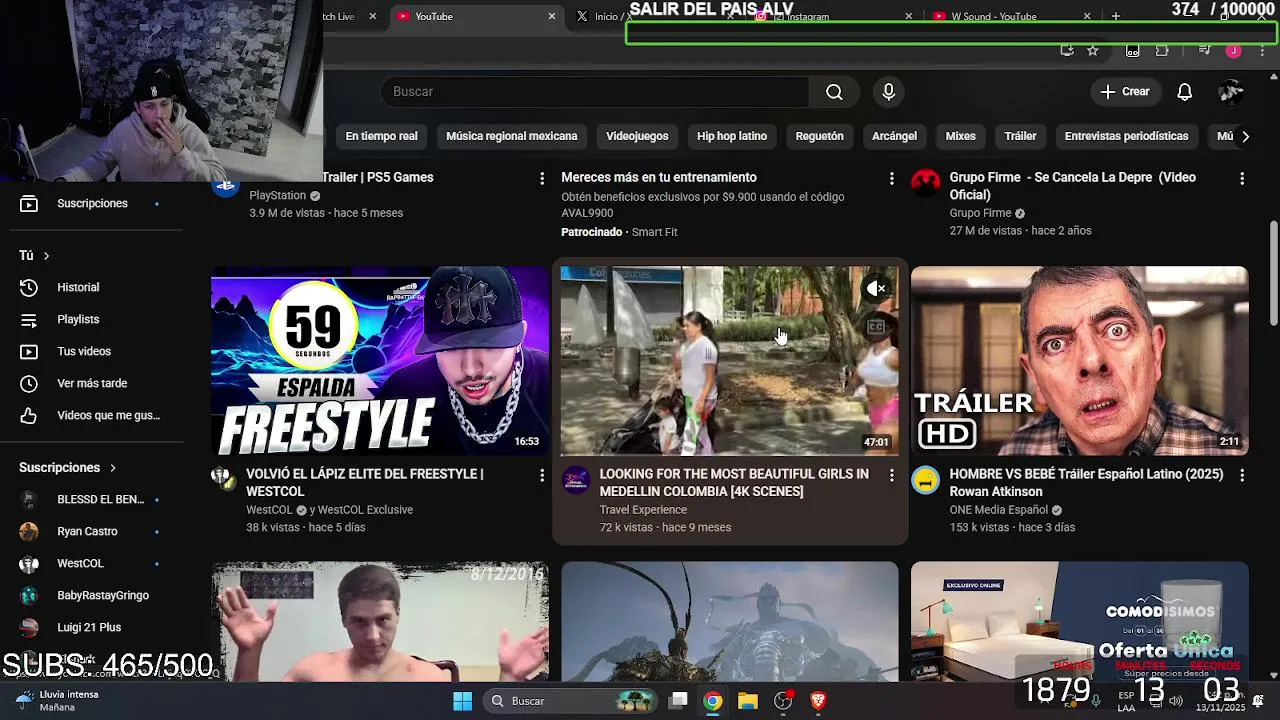This screenshot has width=1280, height=720.
Task: Open Ver más tarde list
Action: (92, 383)
